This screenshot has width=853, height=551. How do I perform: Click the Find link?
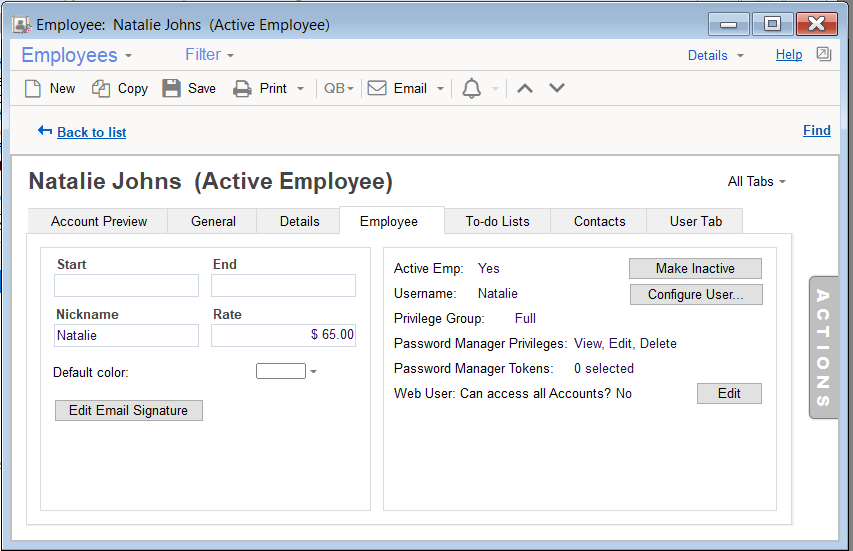click(817, 131)
